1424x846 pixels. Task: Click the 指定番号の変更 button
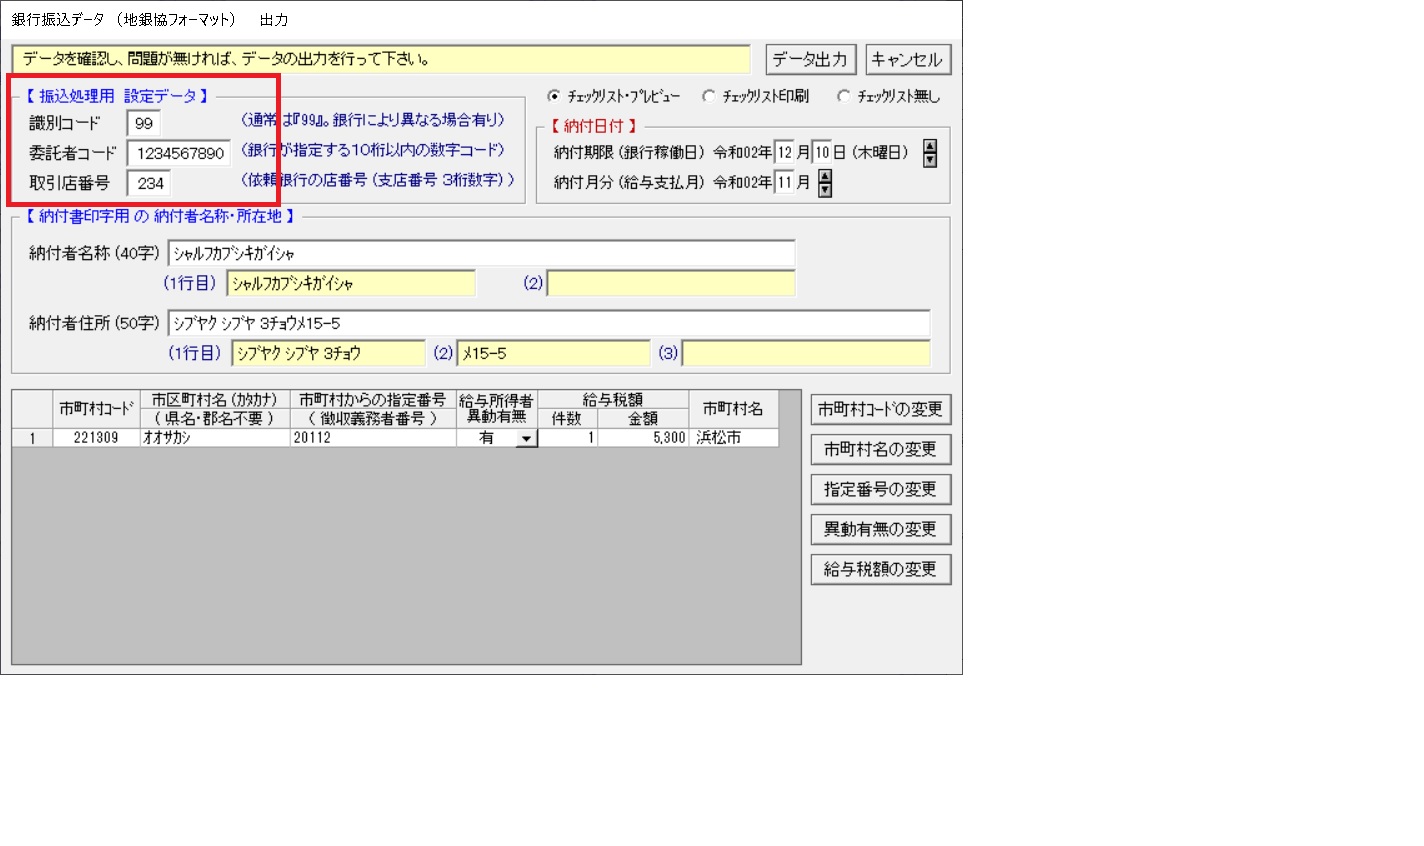(x=880, y=489)
